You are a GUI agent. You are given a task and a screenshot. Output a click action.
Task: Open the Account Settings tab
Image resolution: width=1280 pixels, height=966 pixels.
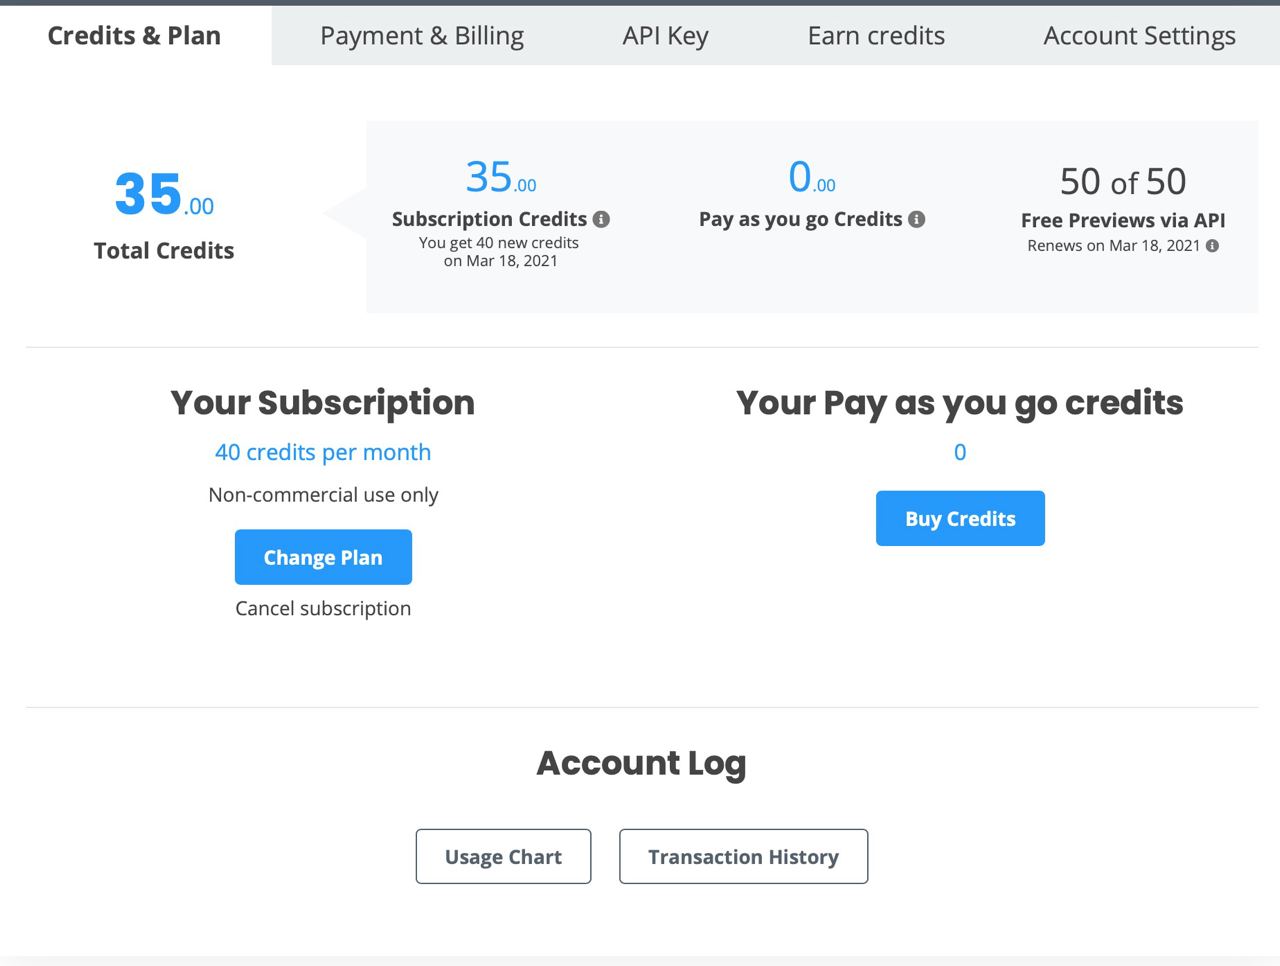tap(1139, 36)
